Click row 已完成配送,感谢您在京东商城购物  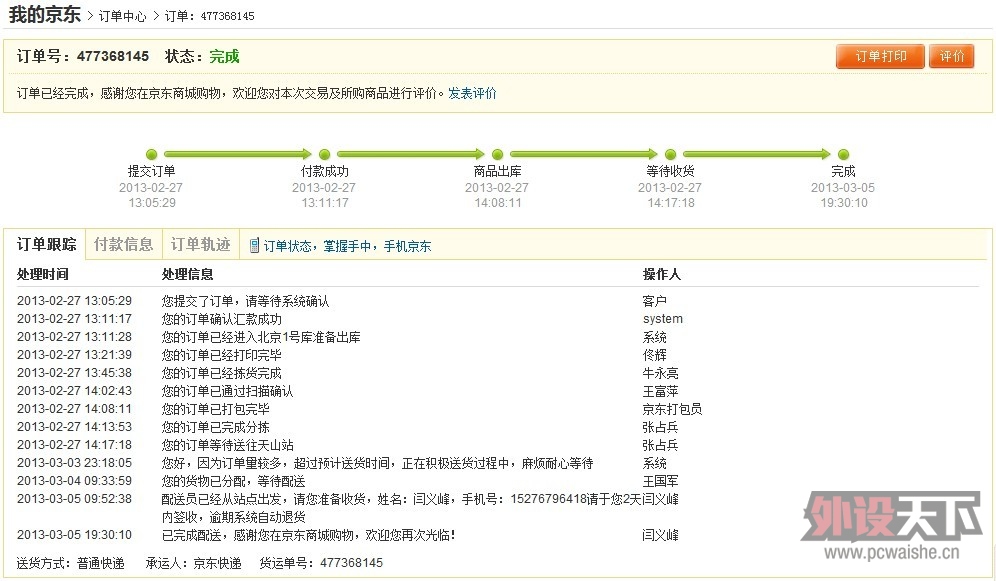tap(497, 535)
